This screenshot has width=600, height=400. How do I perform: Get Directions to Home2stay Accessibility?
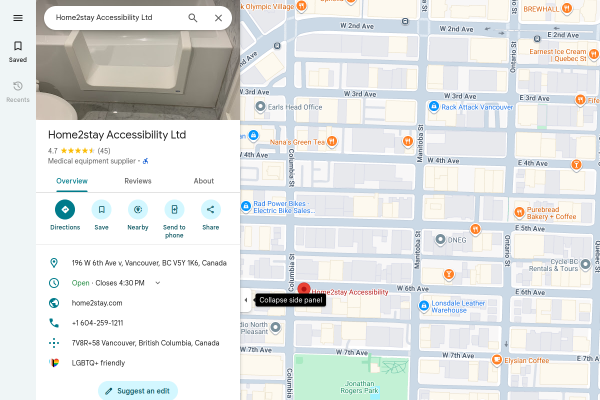[x=65, y=215]
